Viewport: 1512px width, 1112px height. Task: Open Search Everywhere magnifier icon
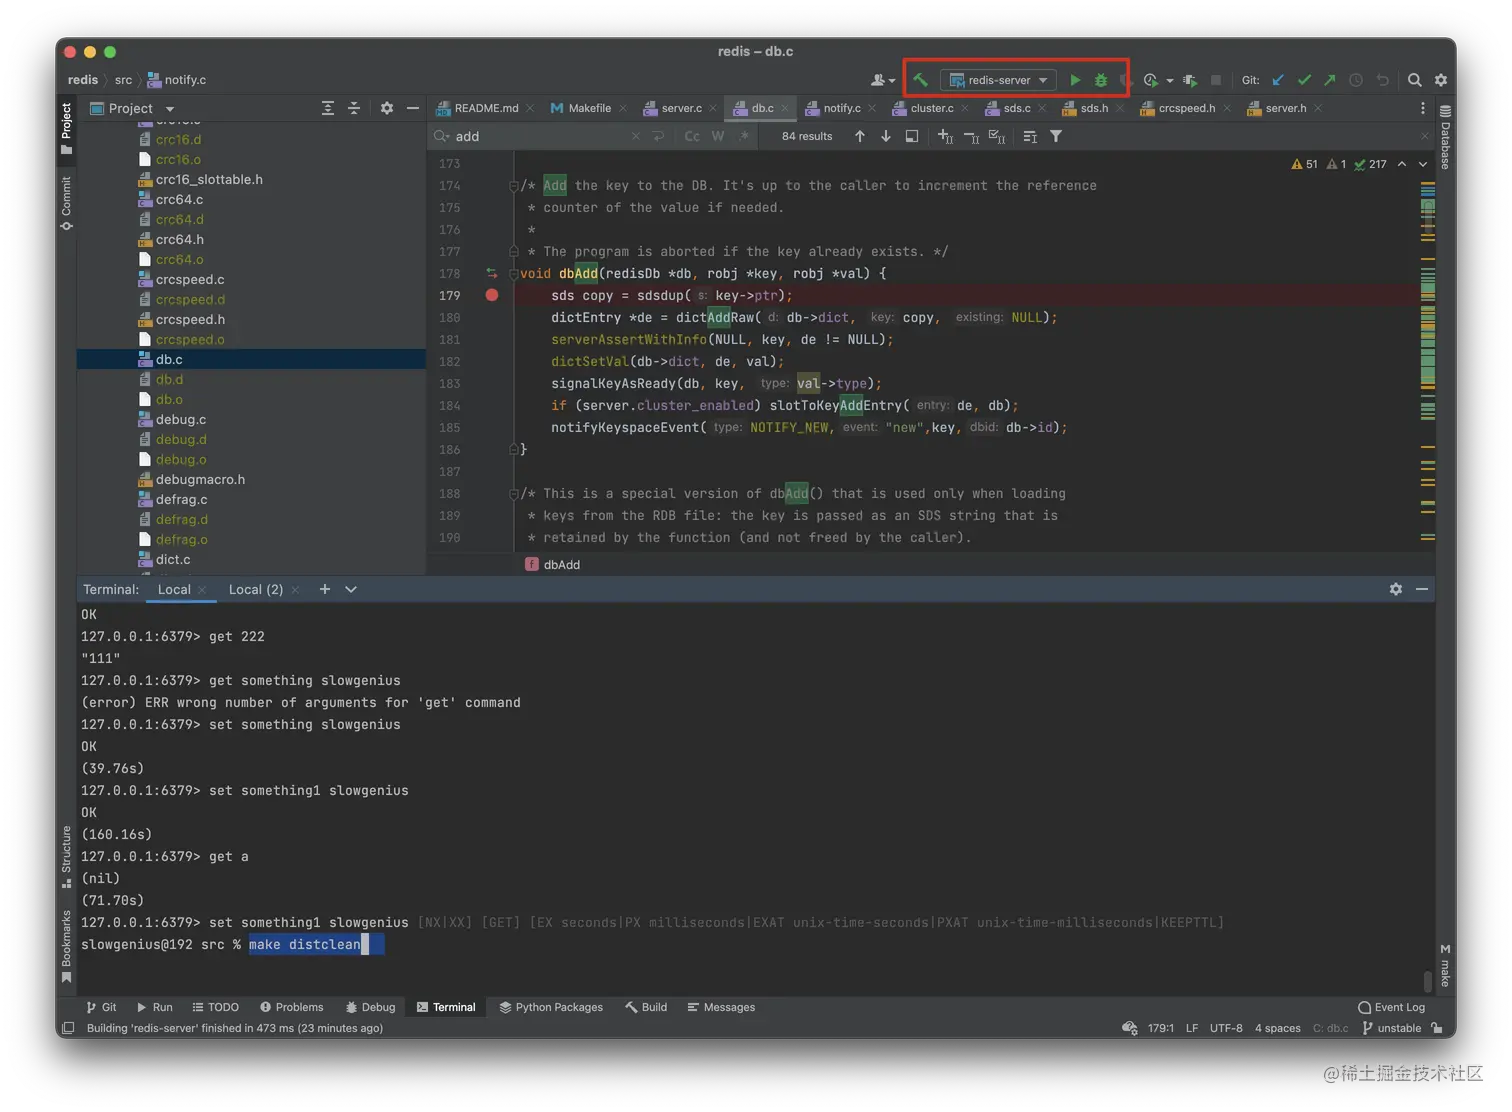coord(1414,80)
